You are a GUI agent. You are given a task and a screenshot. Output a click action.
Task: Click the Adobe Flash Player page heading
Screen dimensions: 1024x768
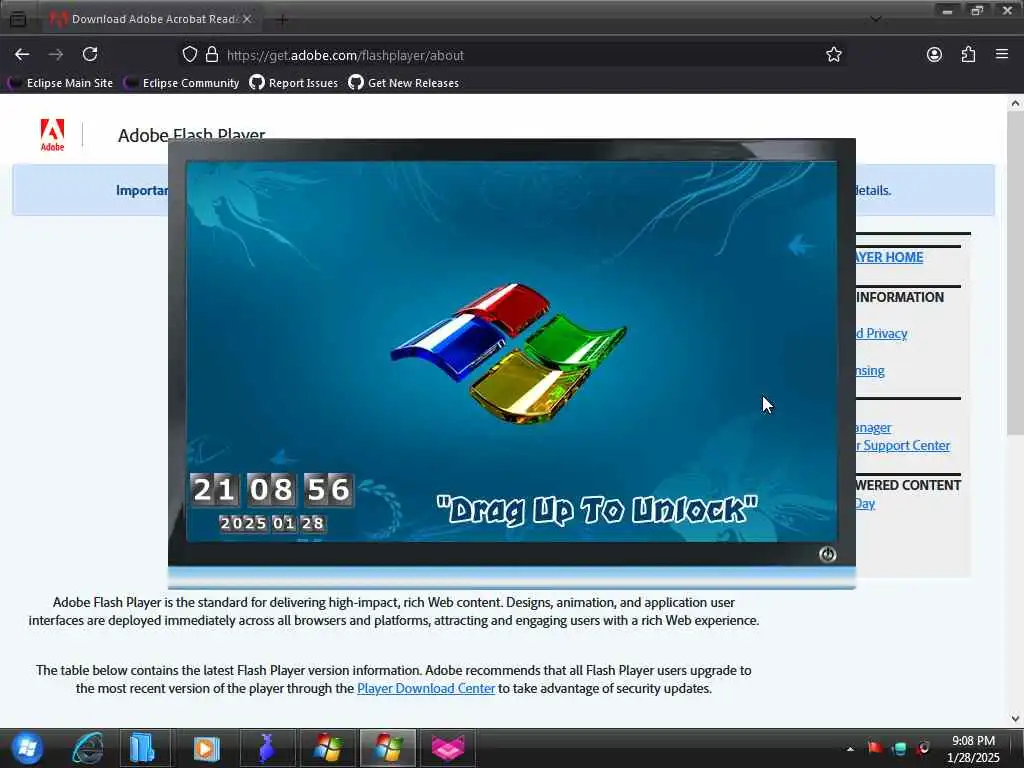coord(191,135)
